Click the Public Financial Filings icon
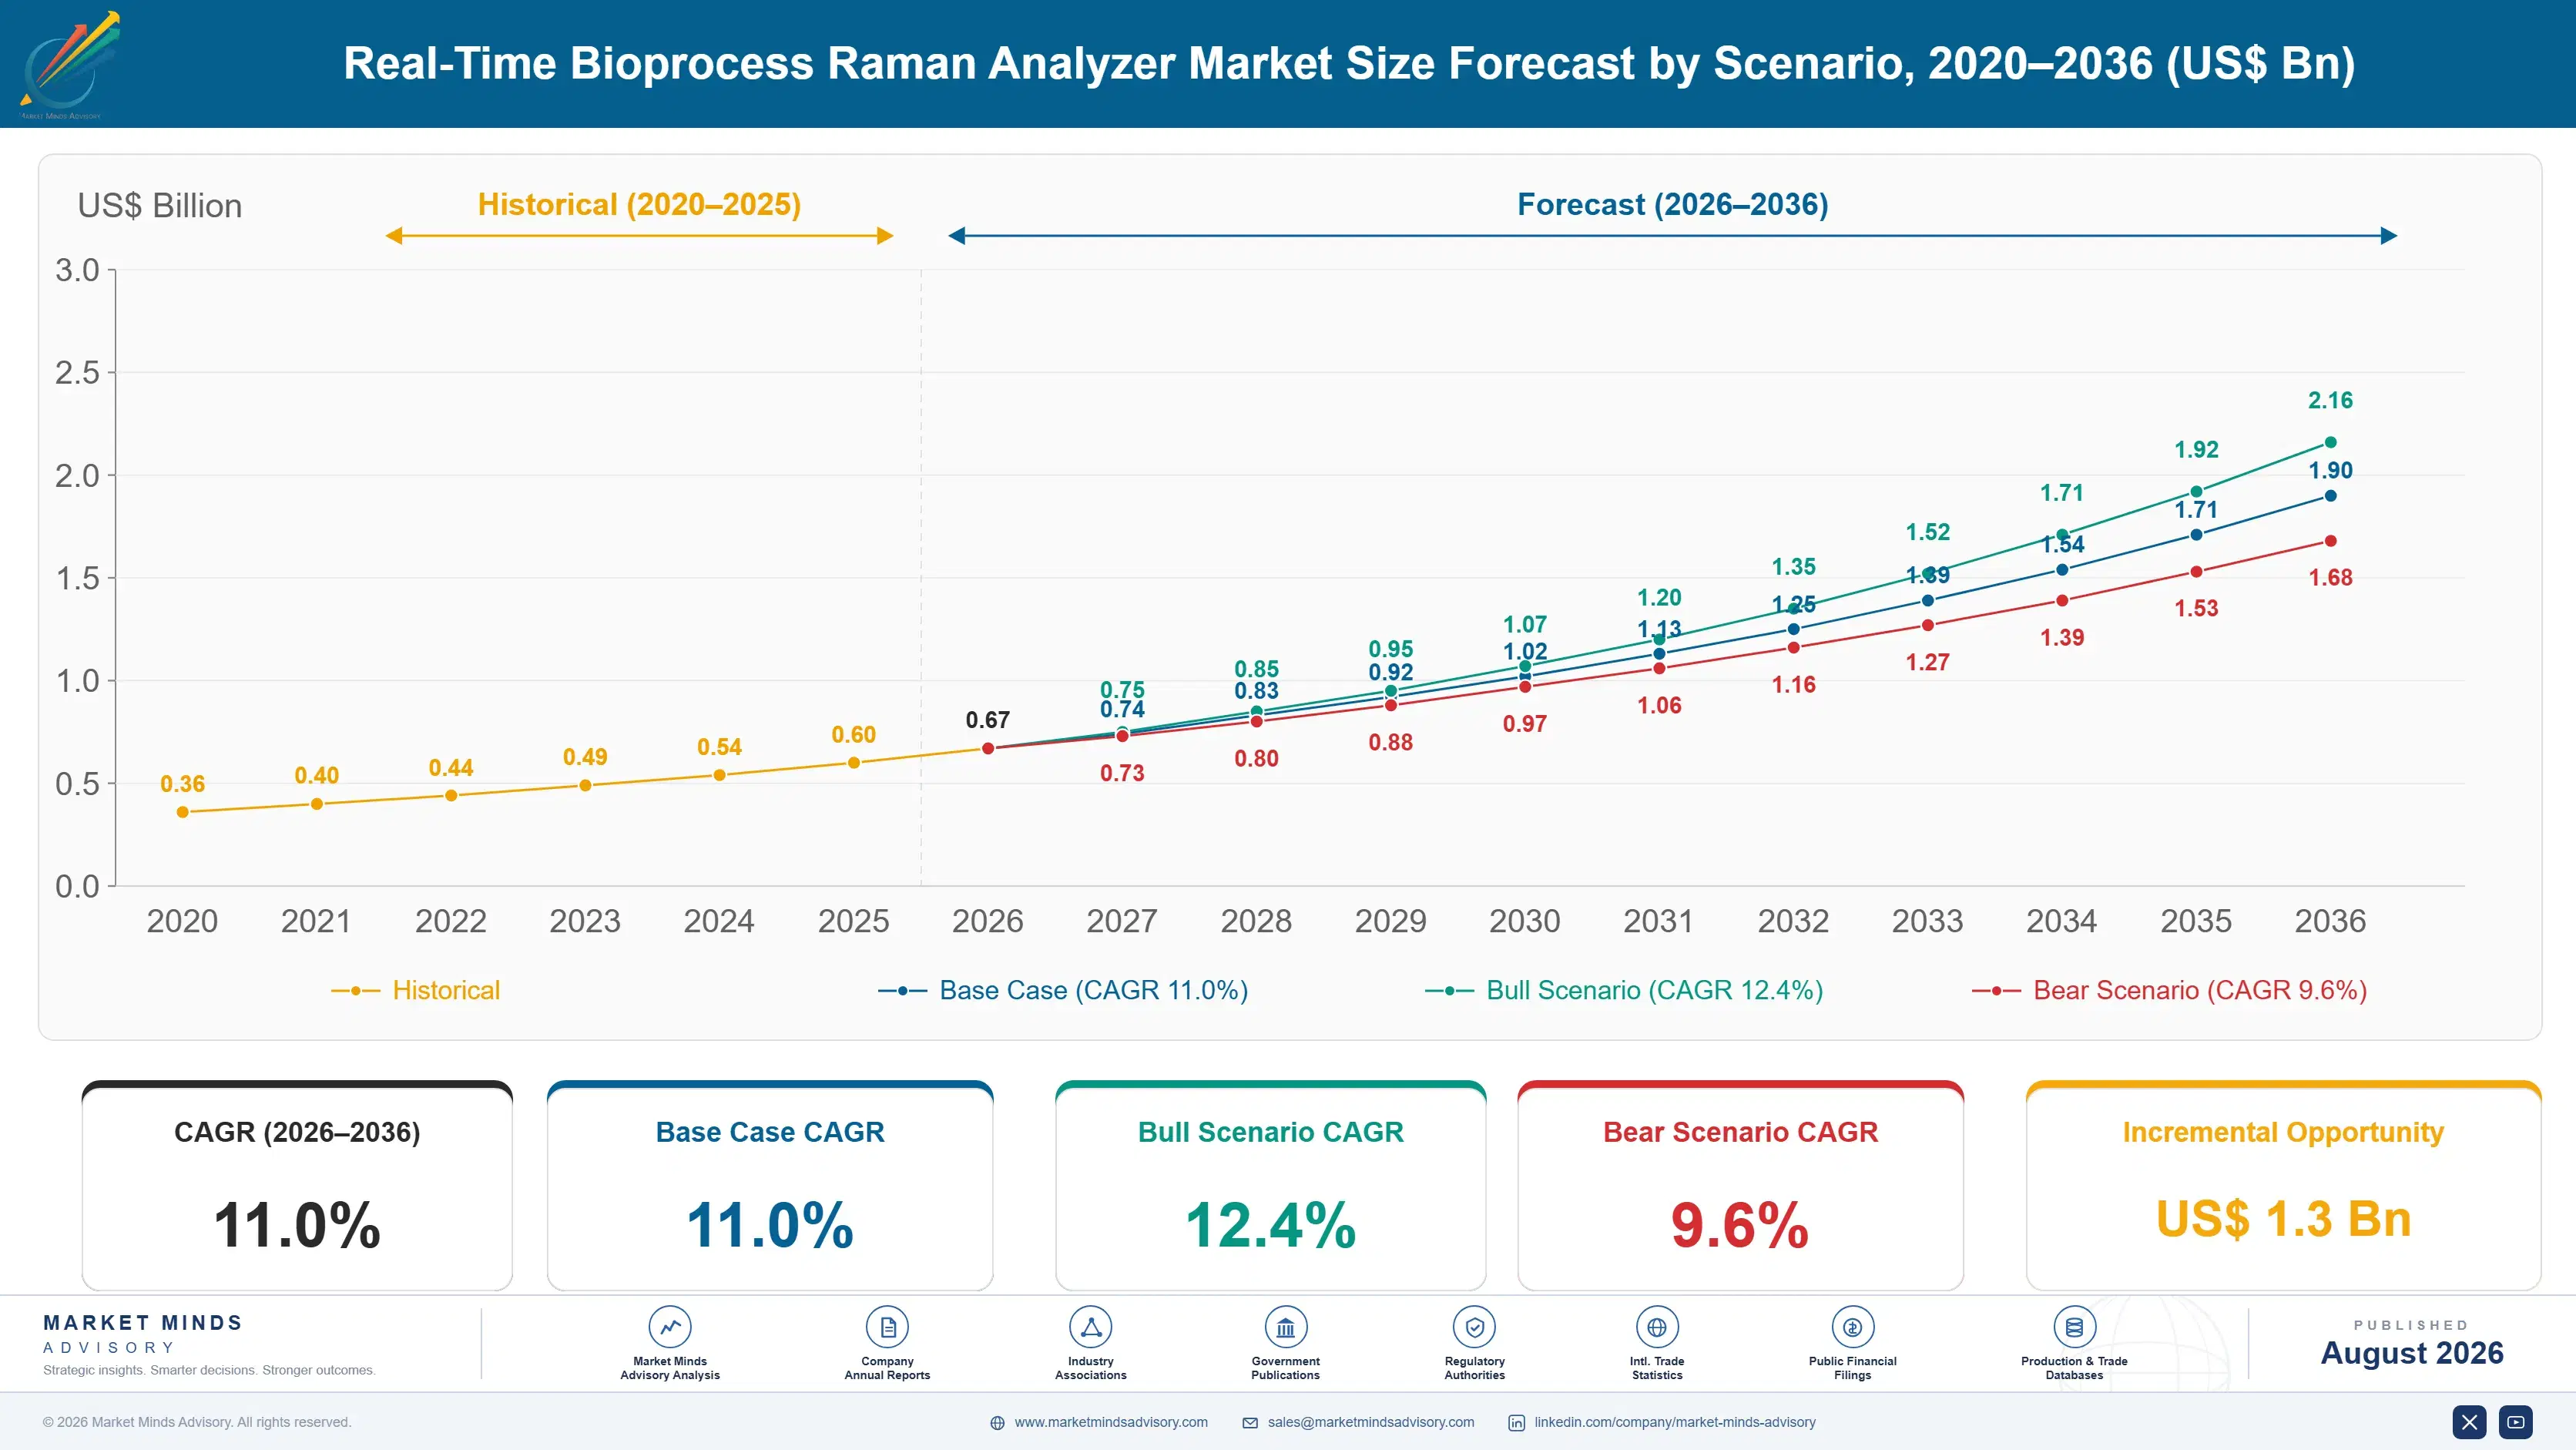Screen dimensions: 2576x1450 pos(1853,1327)
